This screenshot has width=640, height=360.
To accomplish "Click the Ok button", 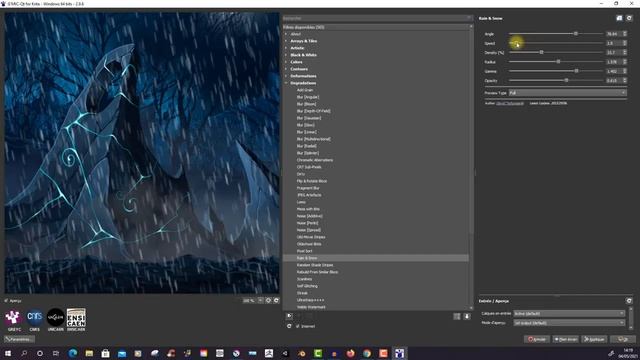I will [623, 339].
